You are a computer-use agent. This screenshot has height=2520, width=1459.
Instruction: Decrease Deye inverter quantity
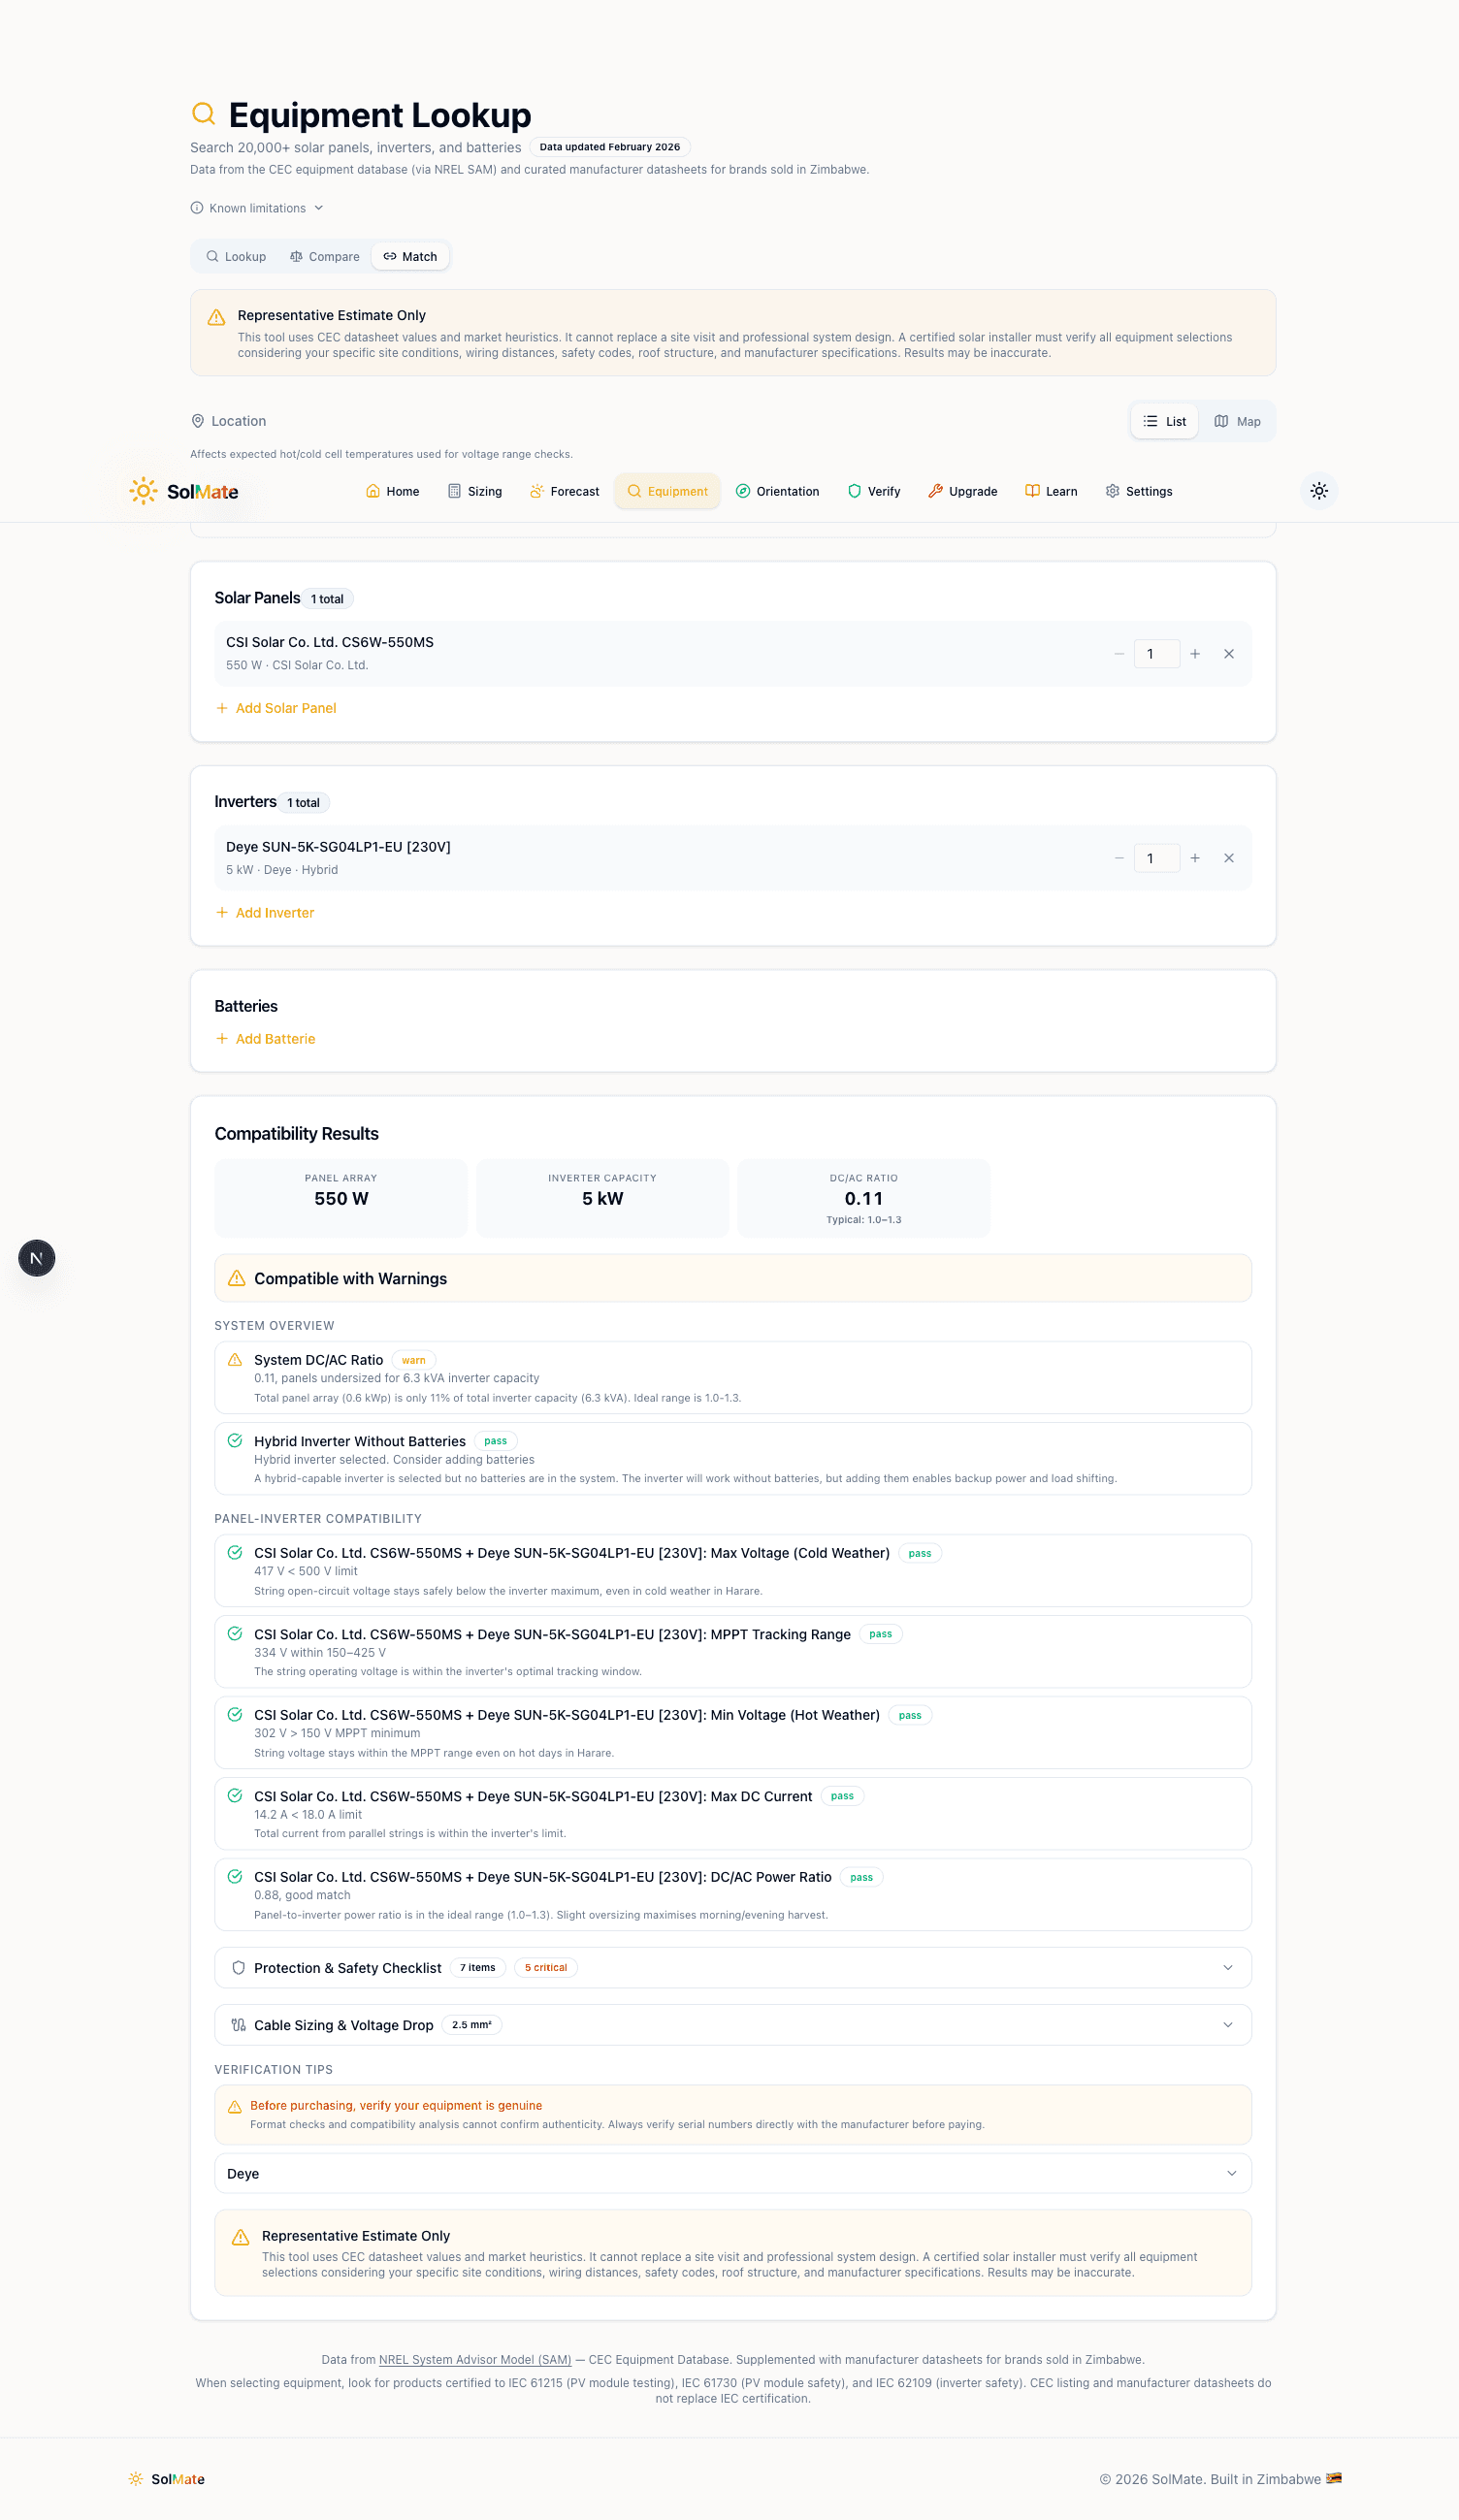click(x=1119, y=858)
